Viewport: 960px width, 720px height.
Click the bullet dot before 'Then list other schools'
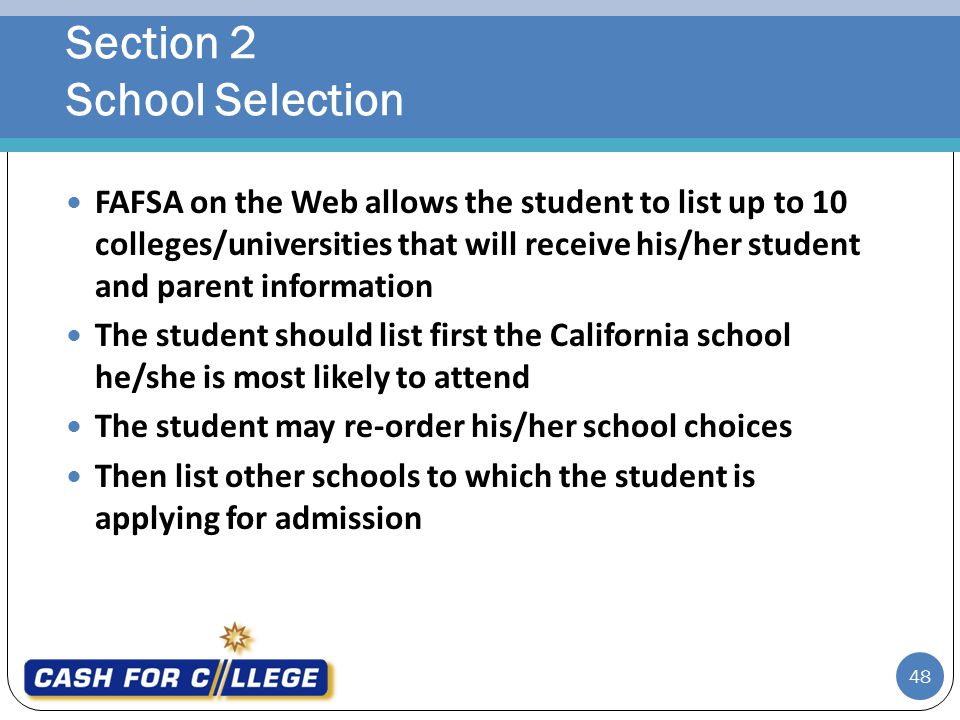point(75,476)
